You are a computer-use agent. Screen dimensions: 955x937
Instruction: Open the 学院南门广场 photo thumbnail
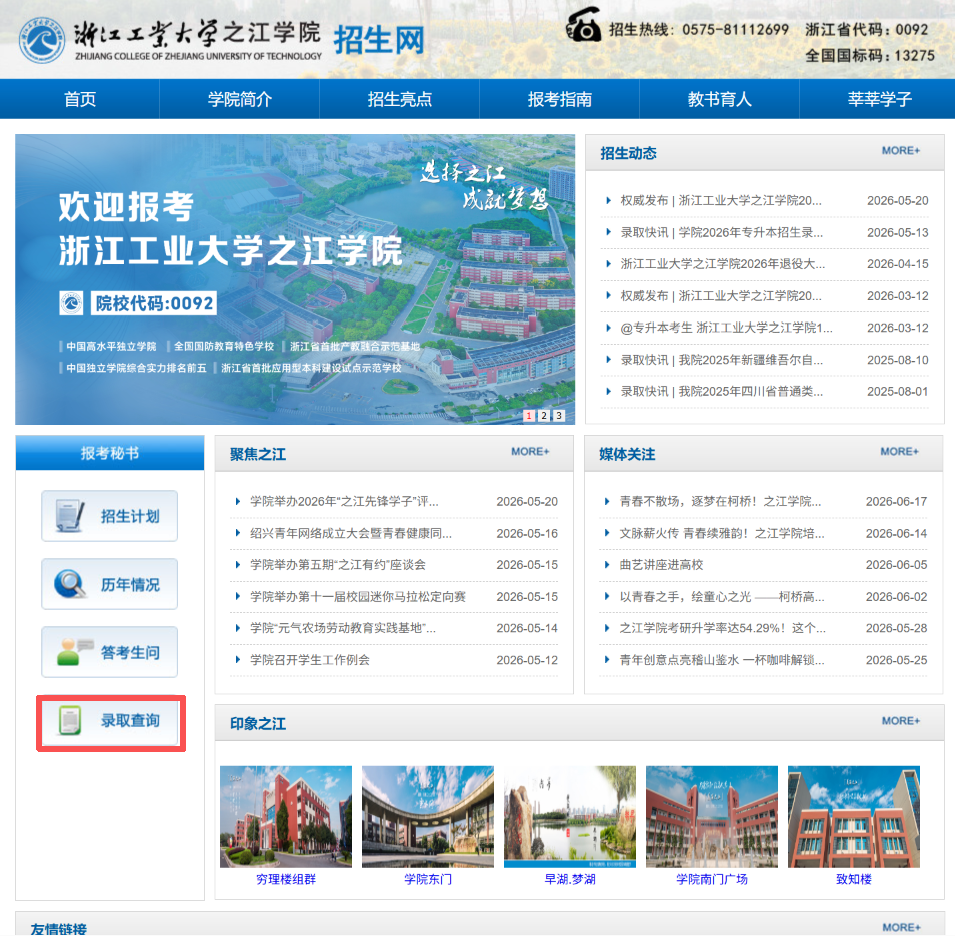[711, 816]
